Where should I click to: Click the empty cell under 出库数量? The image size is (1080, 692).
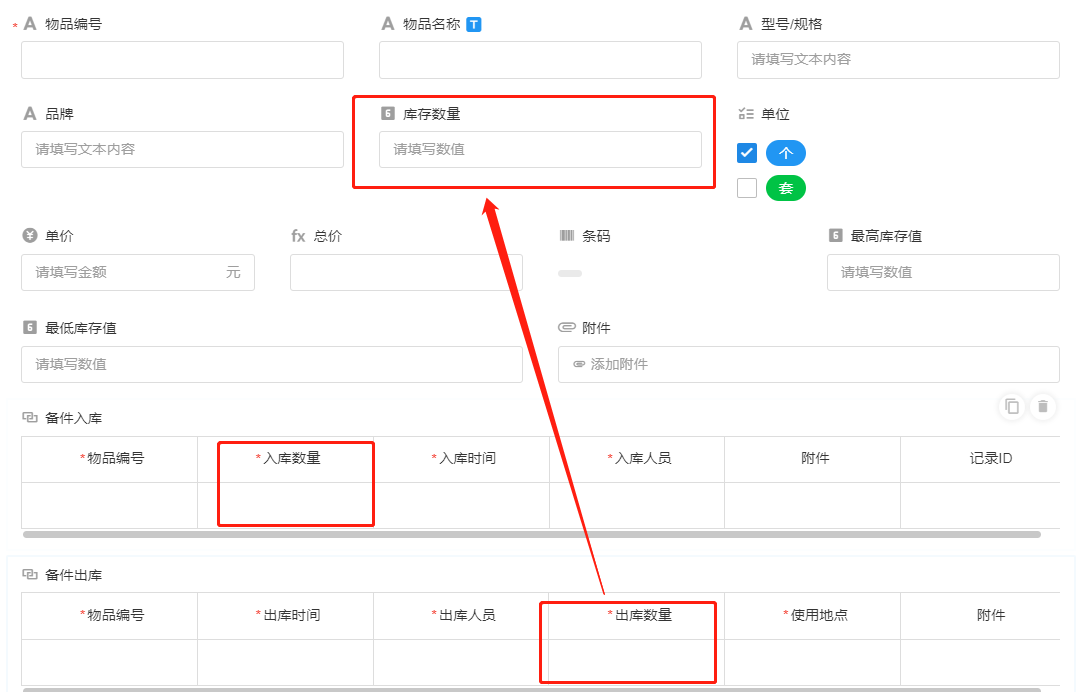point(637,662)
